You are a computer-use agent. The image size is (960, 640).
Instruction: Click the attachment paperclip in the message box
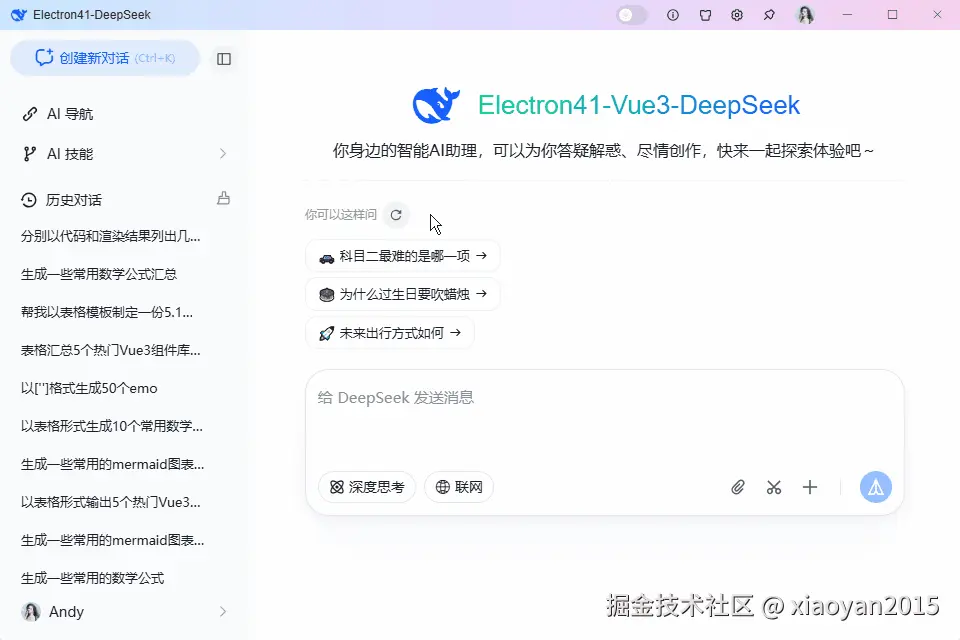coord(738,487)
